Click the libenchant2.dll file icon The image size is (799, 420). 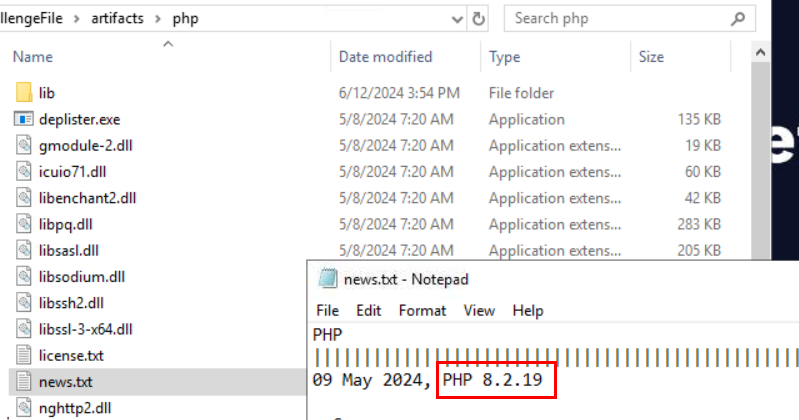pos(23,198)
